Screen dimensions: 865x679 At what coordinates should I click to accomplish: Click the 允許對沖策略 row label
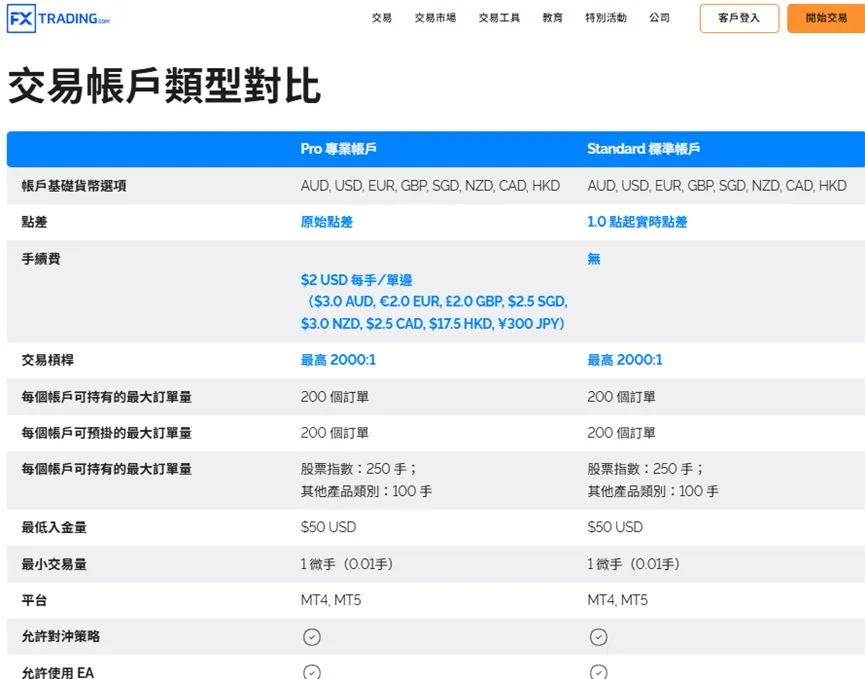point(61,637)
